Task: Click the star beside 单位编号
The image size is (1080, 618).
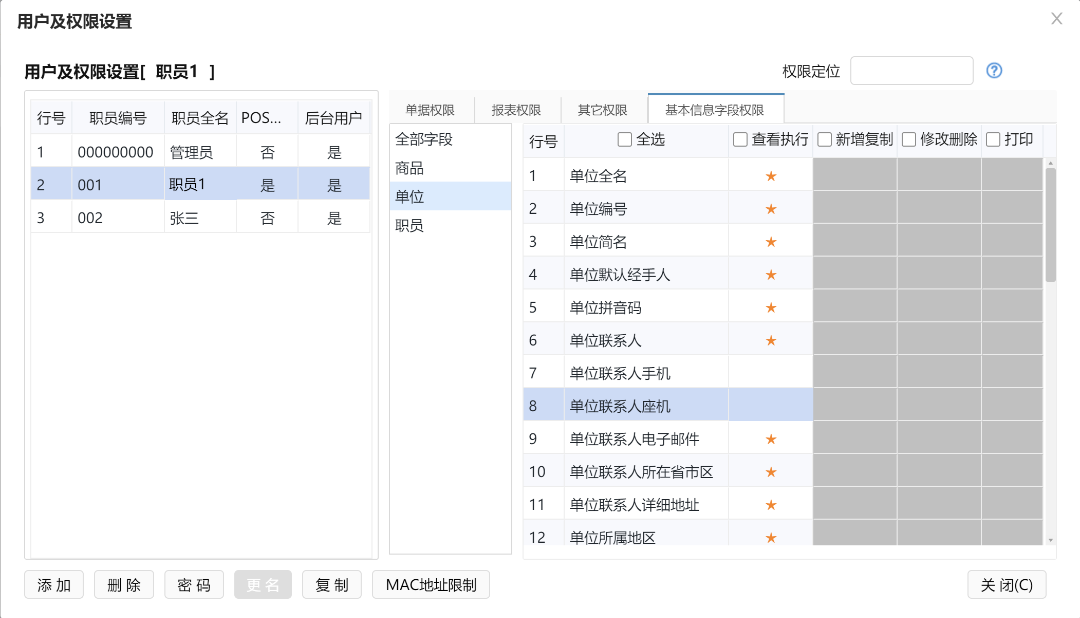Action: pos(770,208)
